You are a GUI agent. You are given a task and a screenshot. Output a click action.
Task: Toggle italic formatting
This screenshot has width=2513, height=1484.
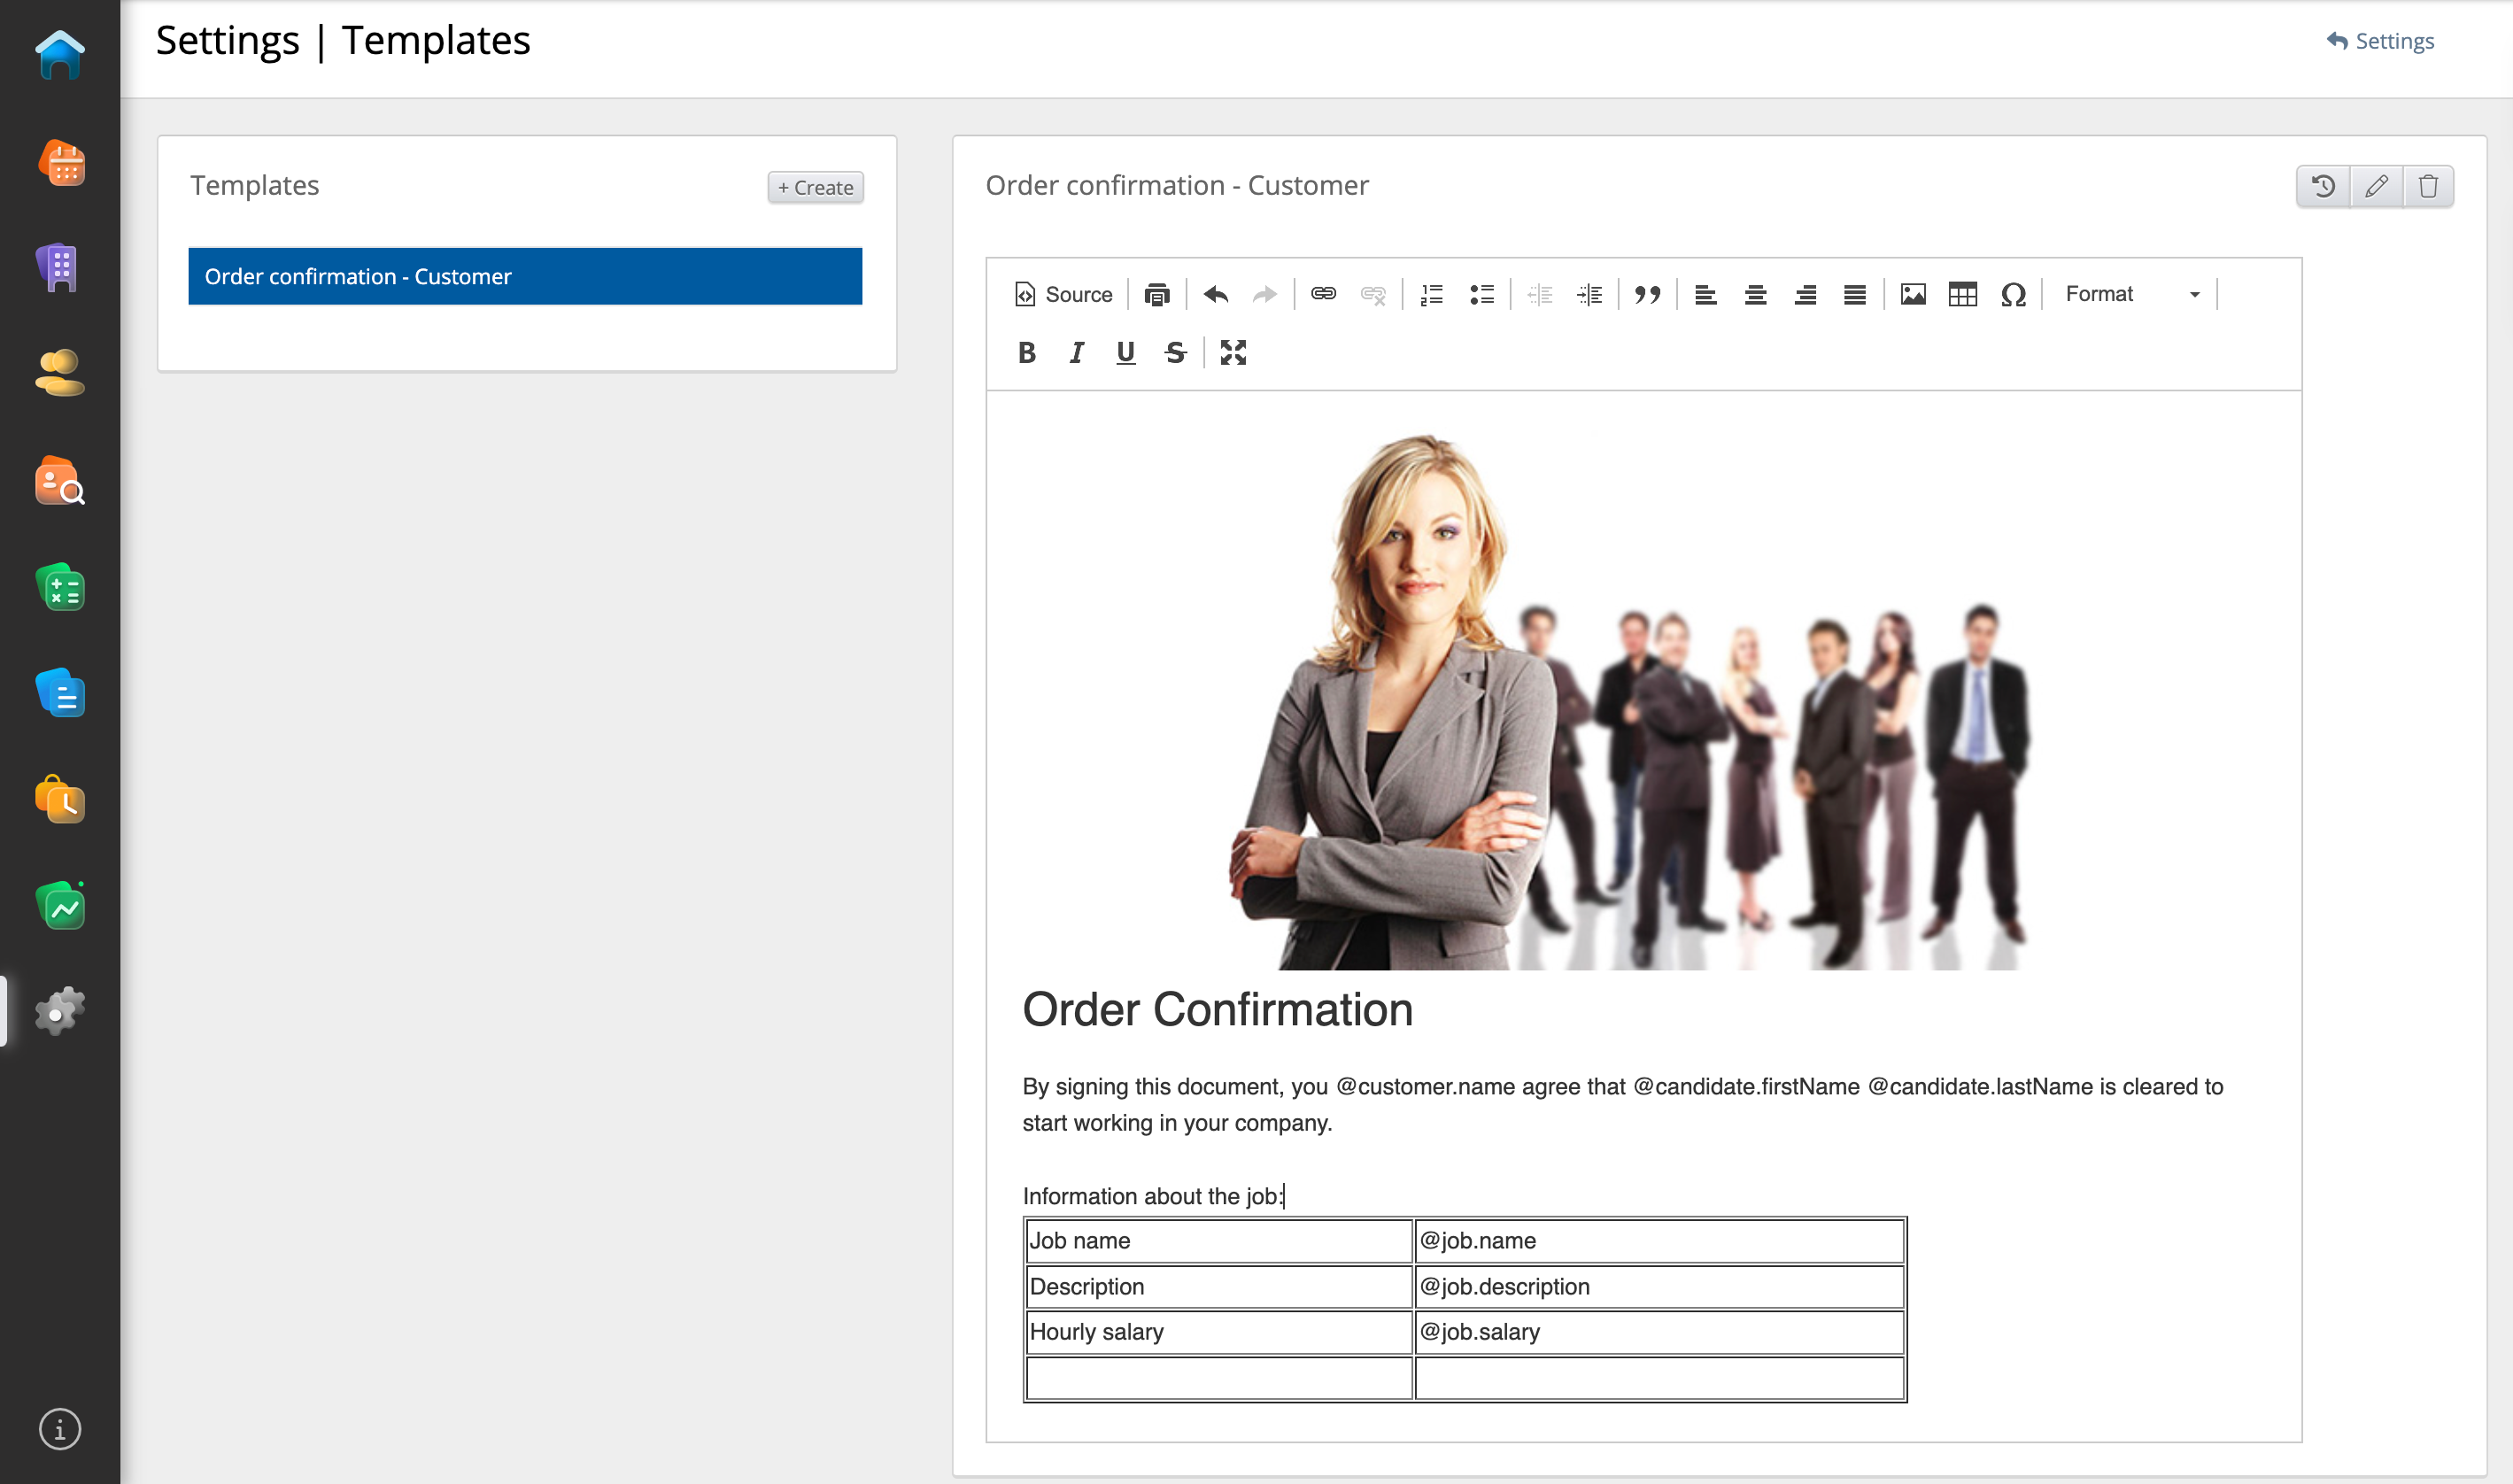click(x=1076, y=352)
